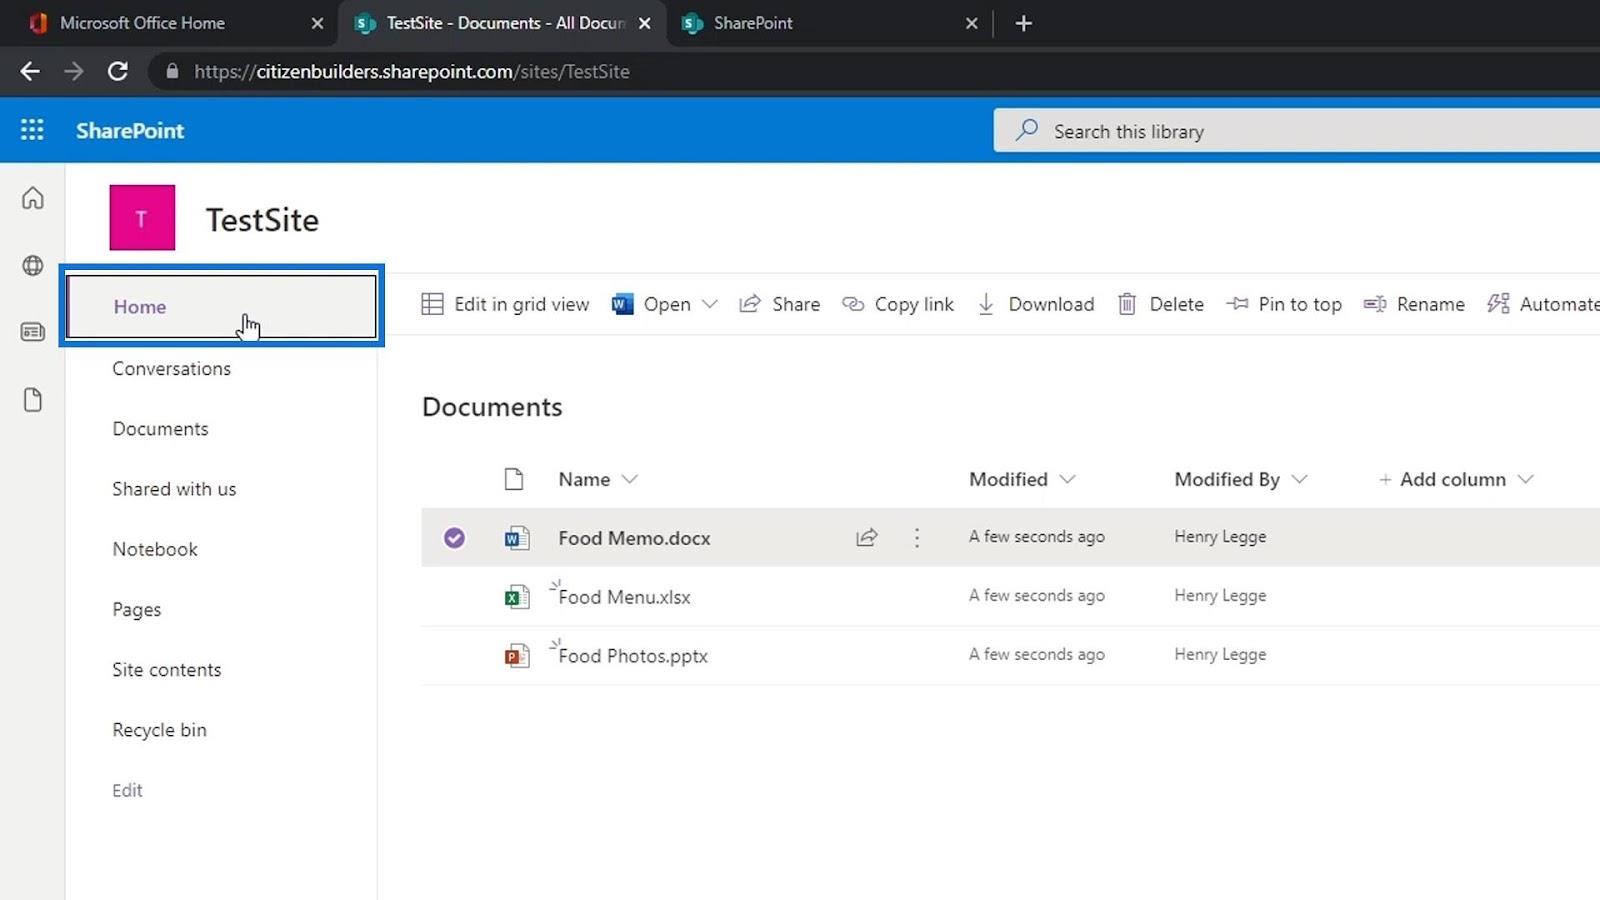
Task: Click the search magnifier icon
Action: click(1026, 130)
